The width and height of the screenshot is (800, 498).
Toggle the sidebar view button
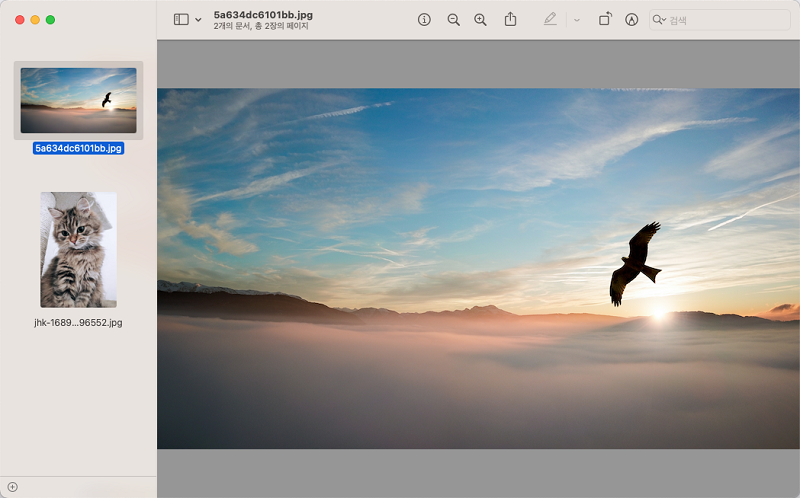181,20
